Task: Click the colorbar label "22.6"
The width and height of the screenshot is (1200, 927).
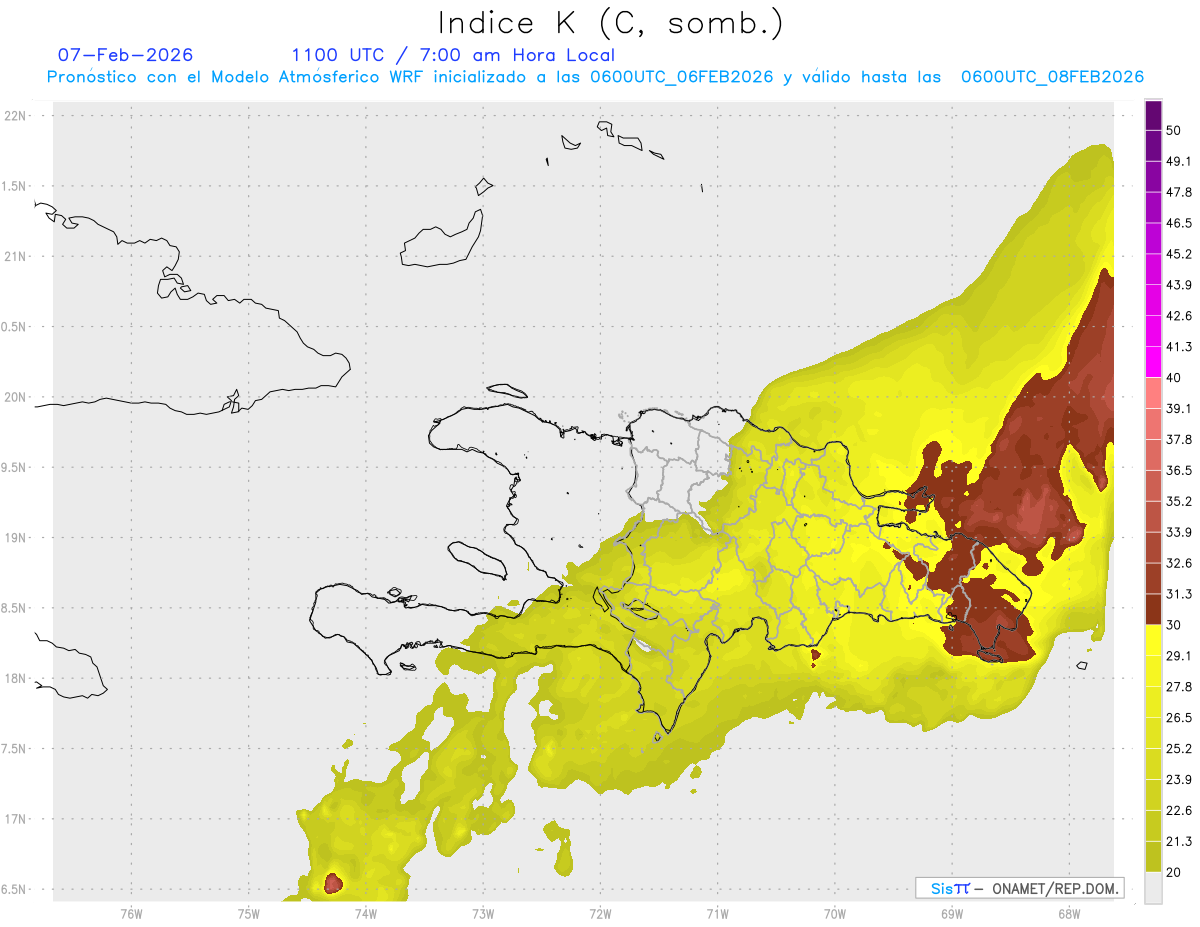Action: click(1179, 810)
